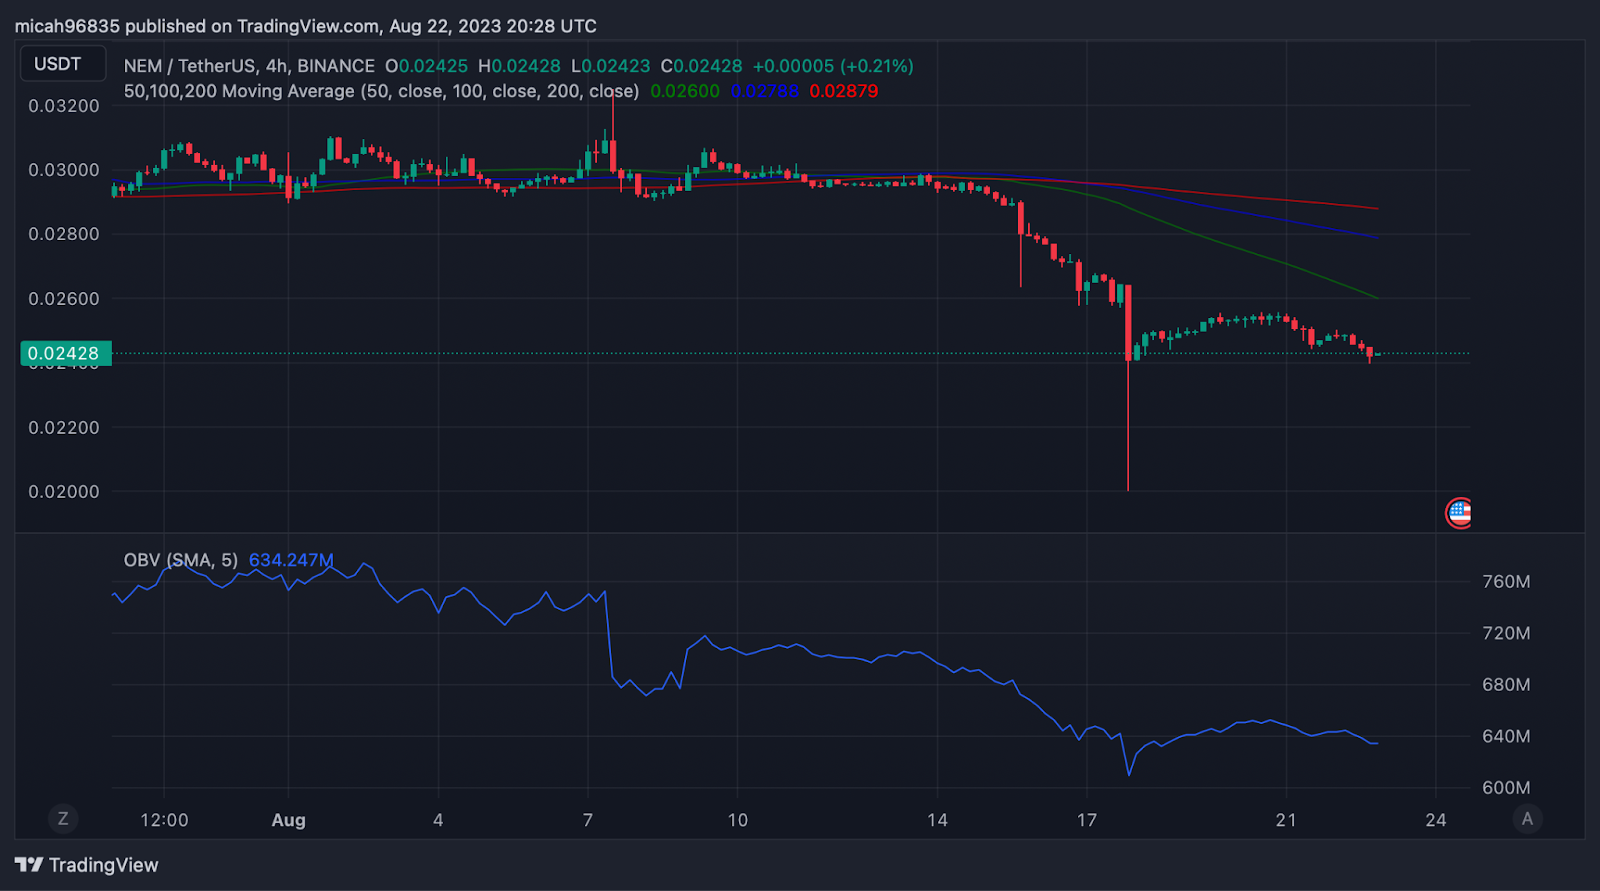The height and width of the screenshot is (891, 1600).
Task: Click the 100 MA value 0.02788
Action: tap(765, 91)
